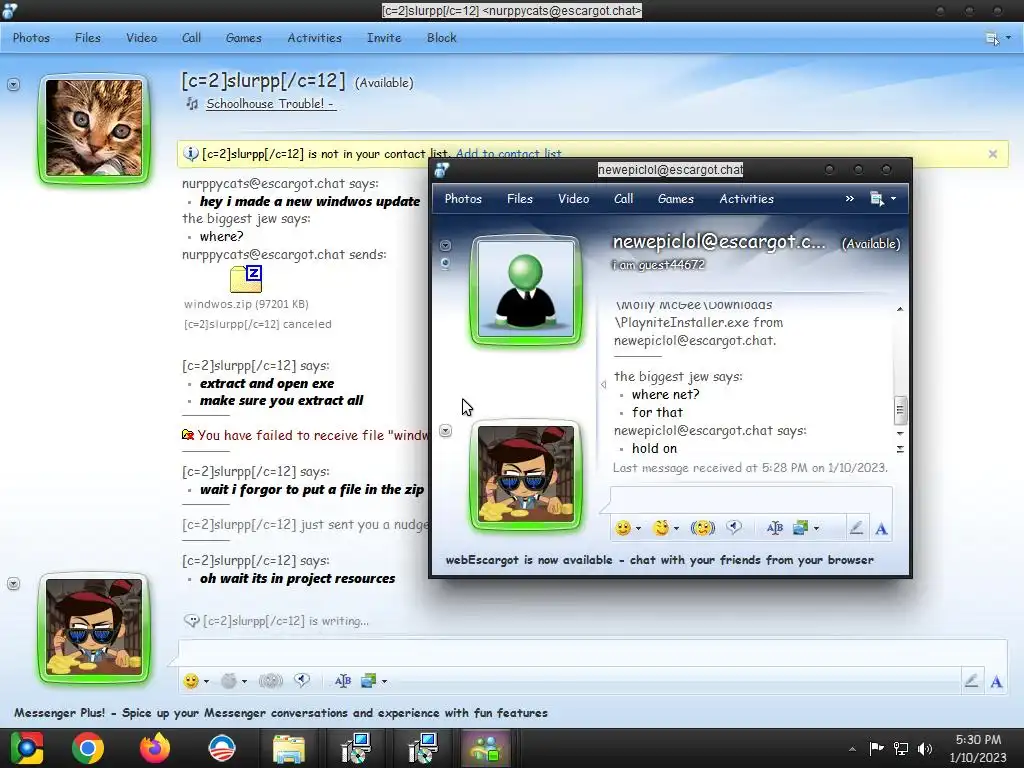Click webEscargot is now available banner
Screen dimensions: 1024x768
(660, 560)
